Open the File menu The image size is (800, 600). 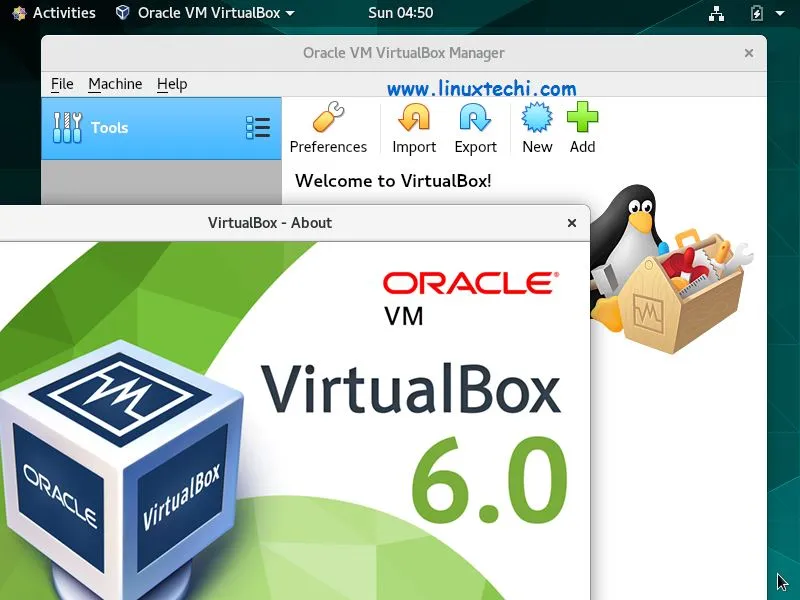(x=62, y=84)
